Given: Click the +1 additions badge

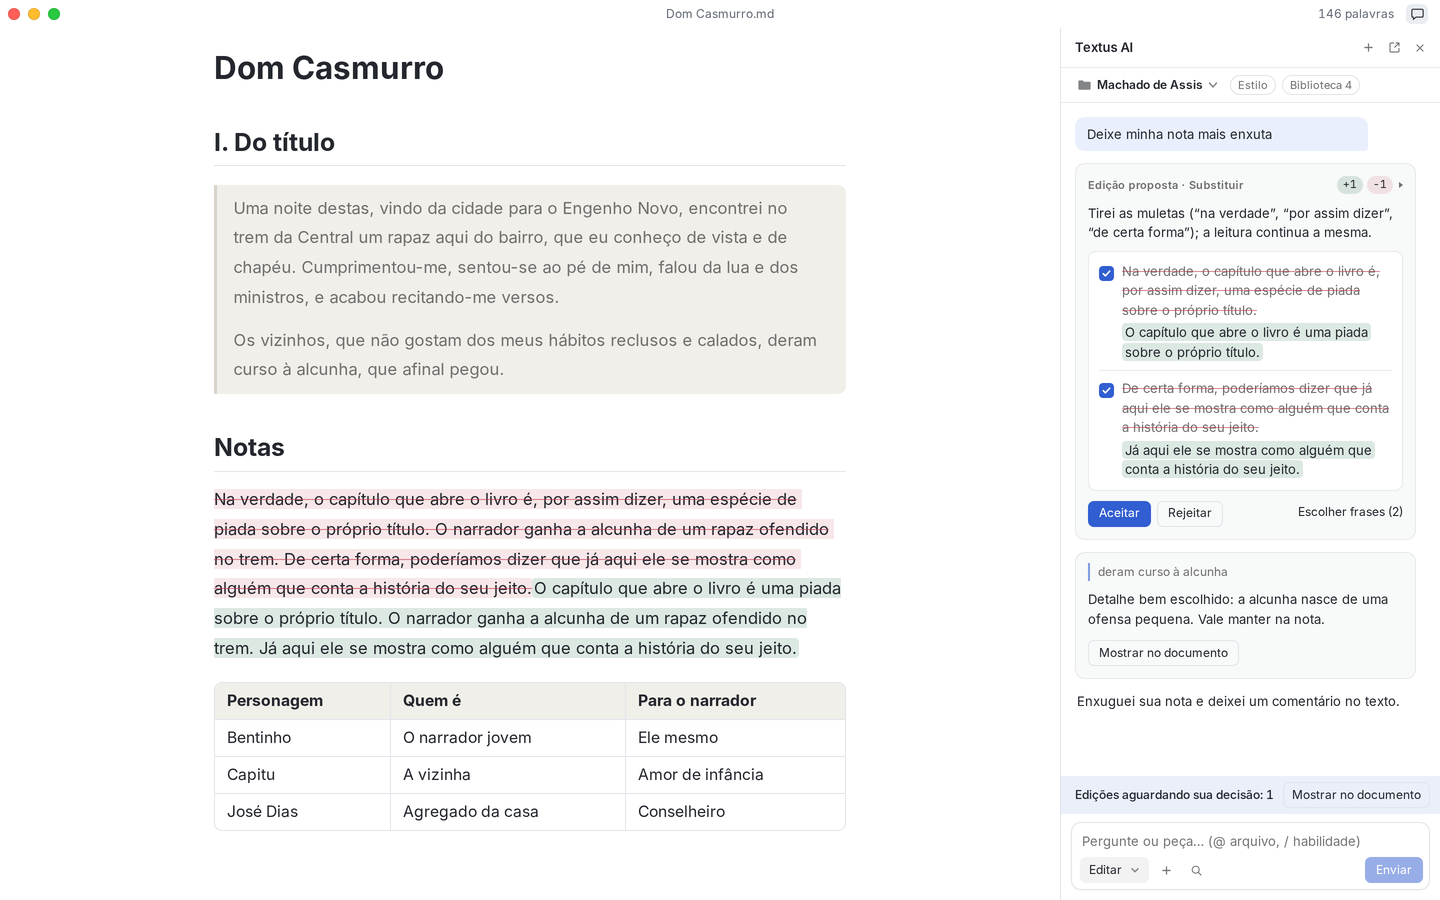Looking at the screenshot, I should [x=1349, y=185].
